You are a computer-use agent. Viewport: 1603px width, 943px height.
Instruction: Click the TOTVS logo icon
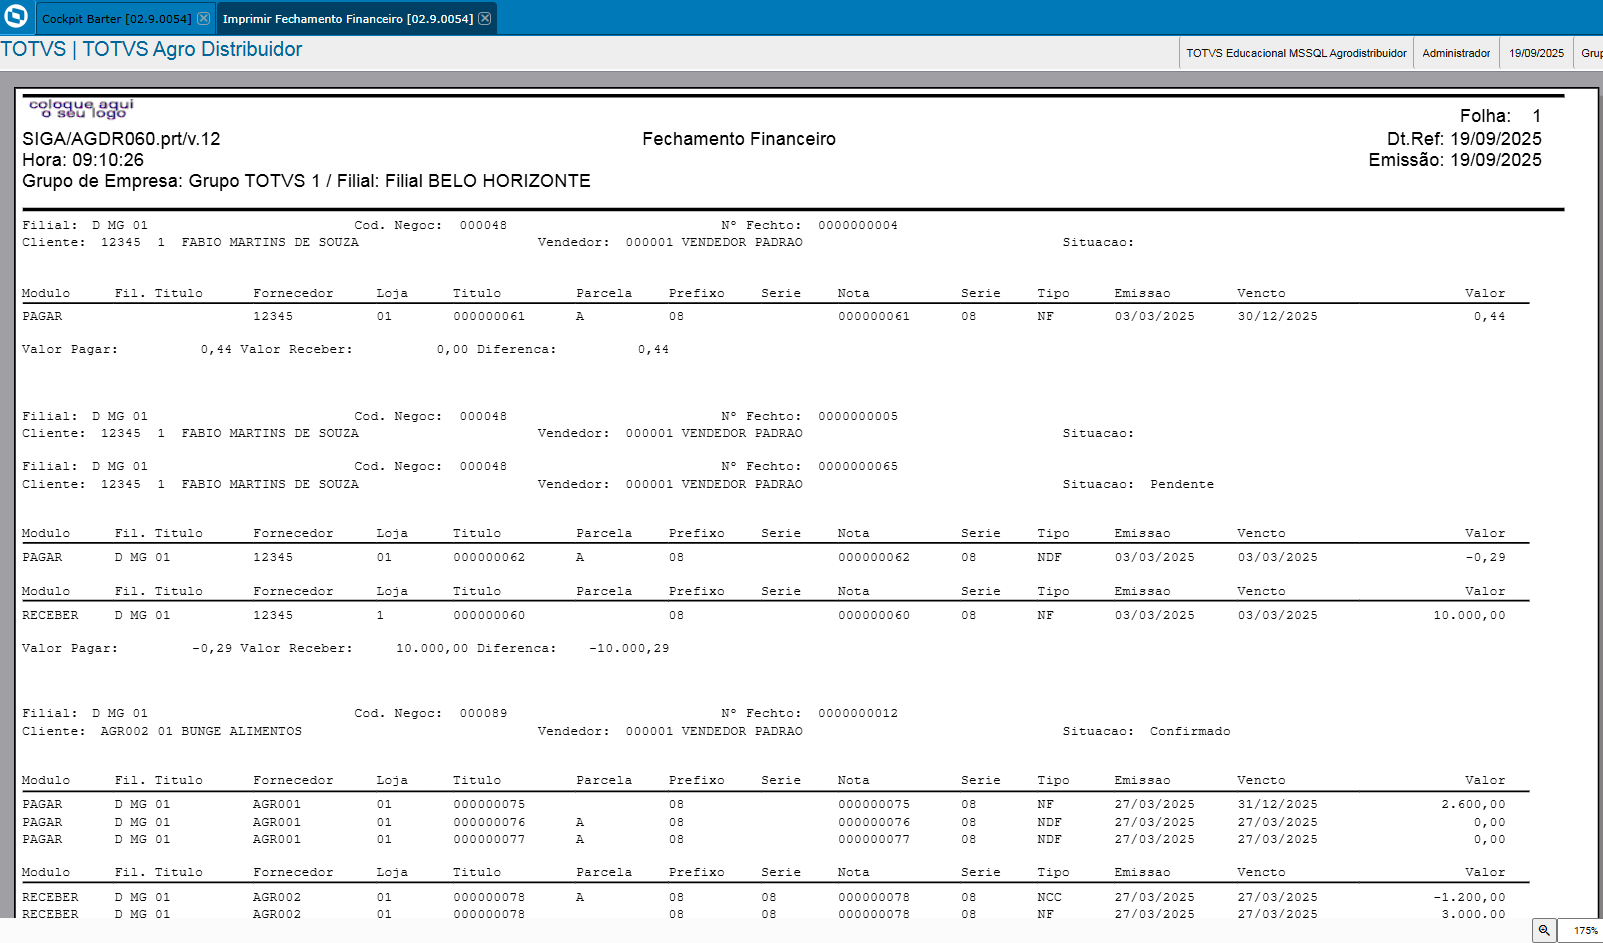click(x=16, y=17)
